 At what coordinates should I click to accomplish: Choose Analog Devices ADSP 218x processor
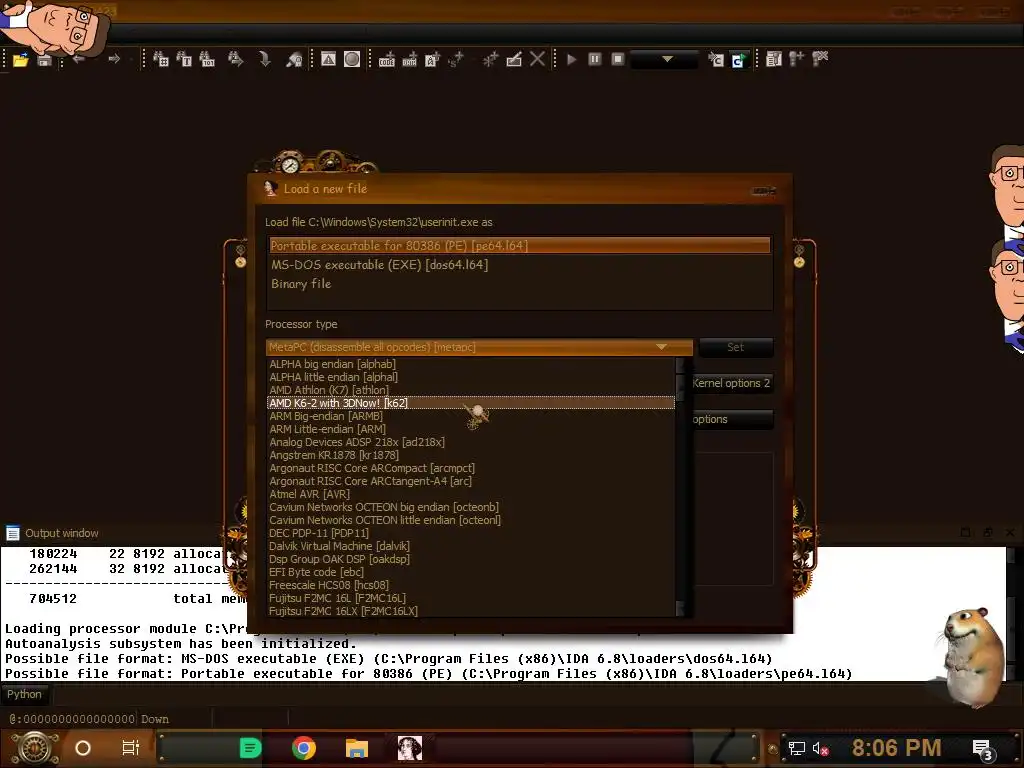470,442
